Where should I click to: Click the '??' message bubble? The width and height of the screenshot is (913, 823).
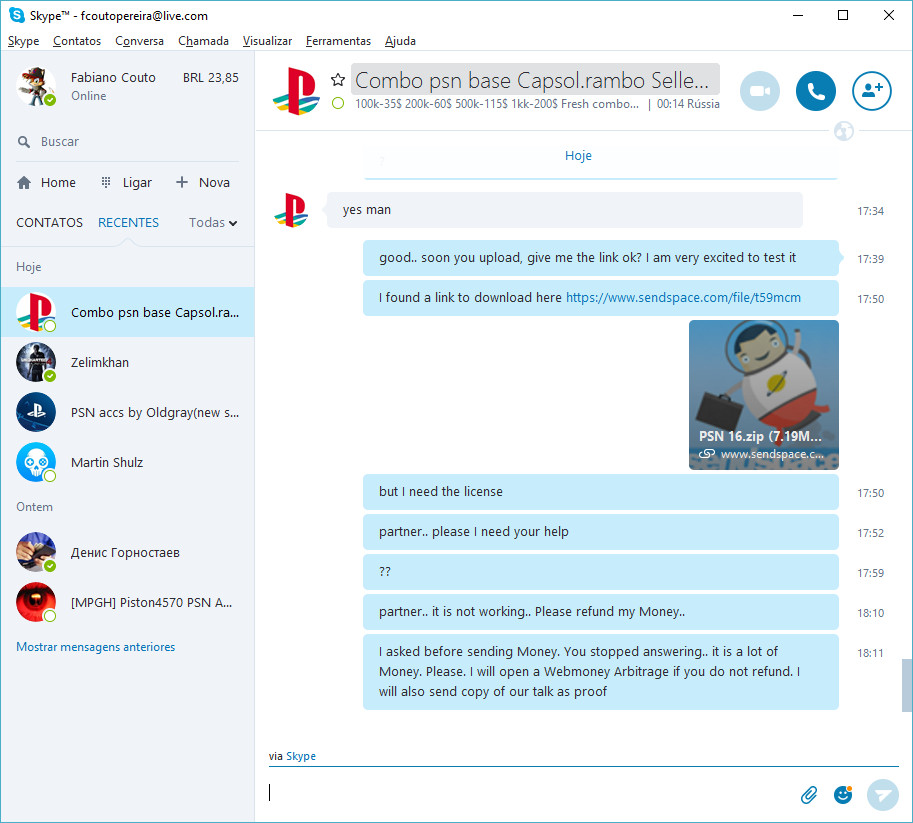(600, 571)
